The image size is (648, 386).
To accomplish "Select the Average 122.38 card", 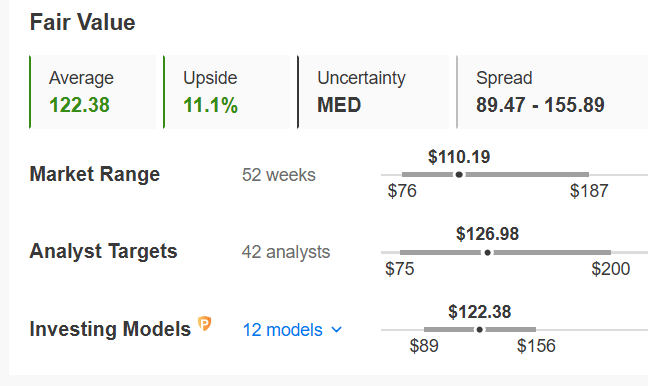I will [x=93, y=92].
